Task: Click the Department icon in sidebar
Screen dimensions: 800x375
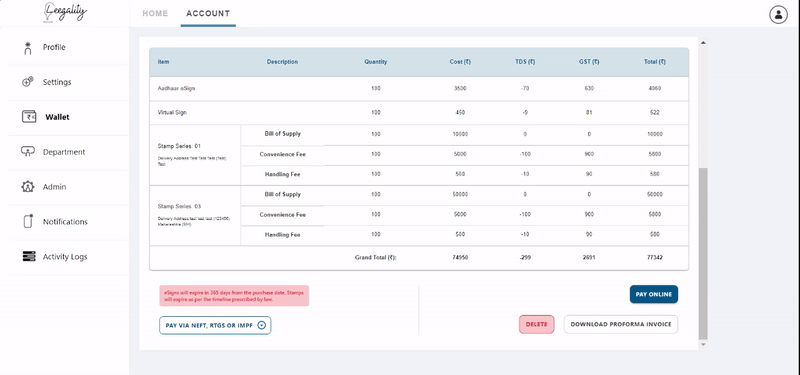Action: coord(28,152)
